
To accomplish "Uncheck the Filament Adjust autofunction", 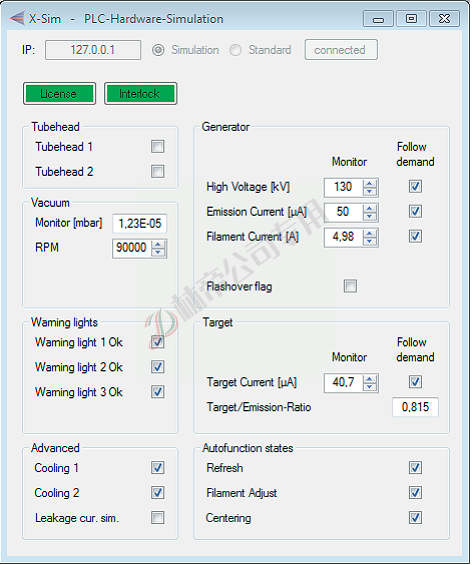I will pos(415,493).
